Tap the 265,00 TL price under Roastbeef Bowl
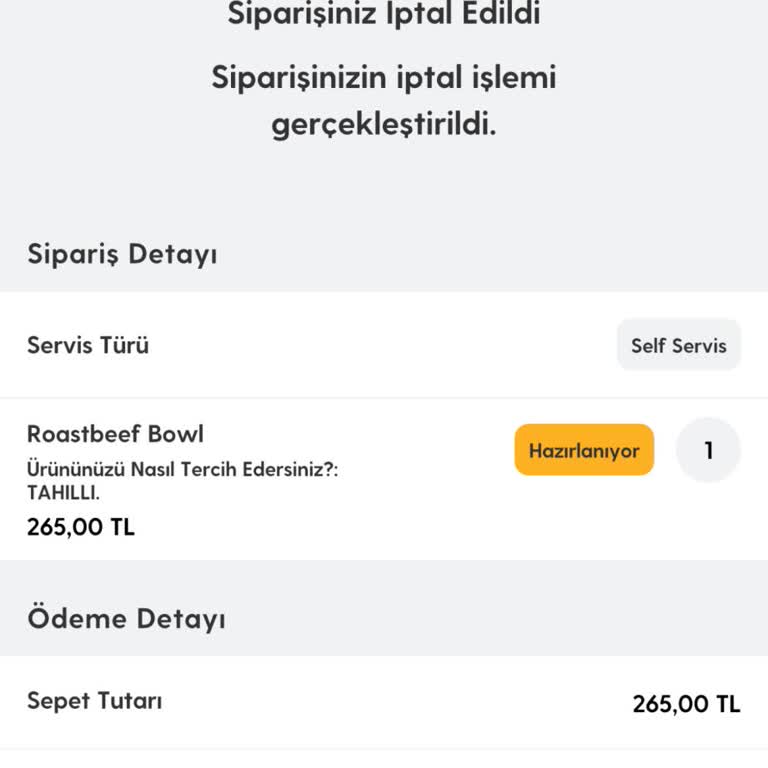 click(81, 527)
